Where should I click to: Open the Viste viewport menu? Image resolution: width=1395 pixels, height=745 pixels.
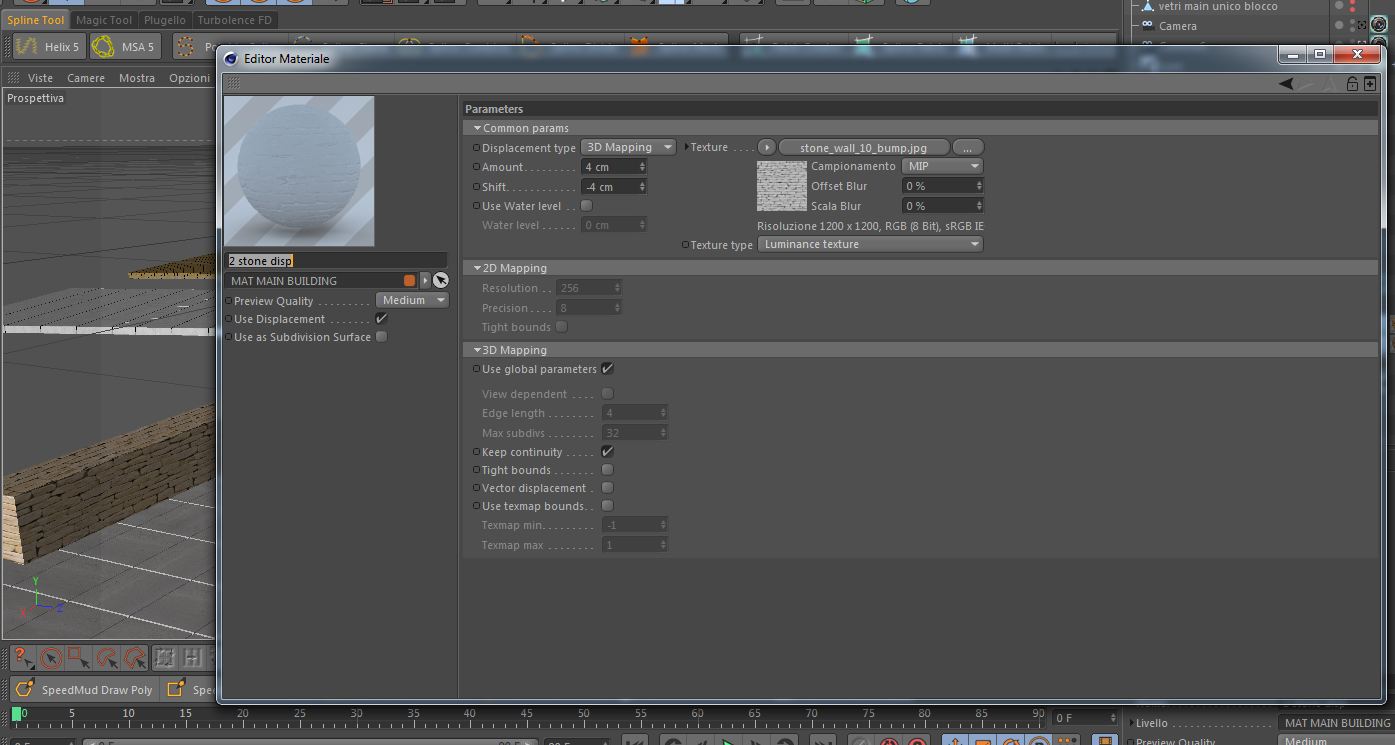click(x=40, y=78)
